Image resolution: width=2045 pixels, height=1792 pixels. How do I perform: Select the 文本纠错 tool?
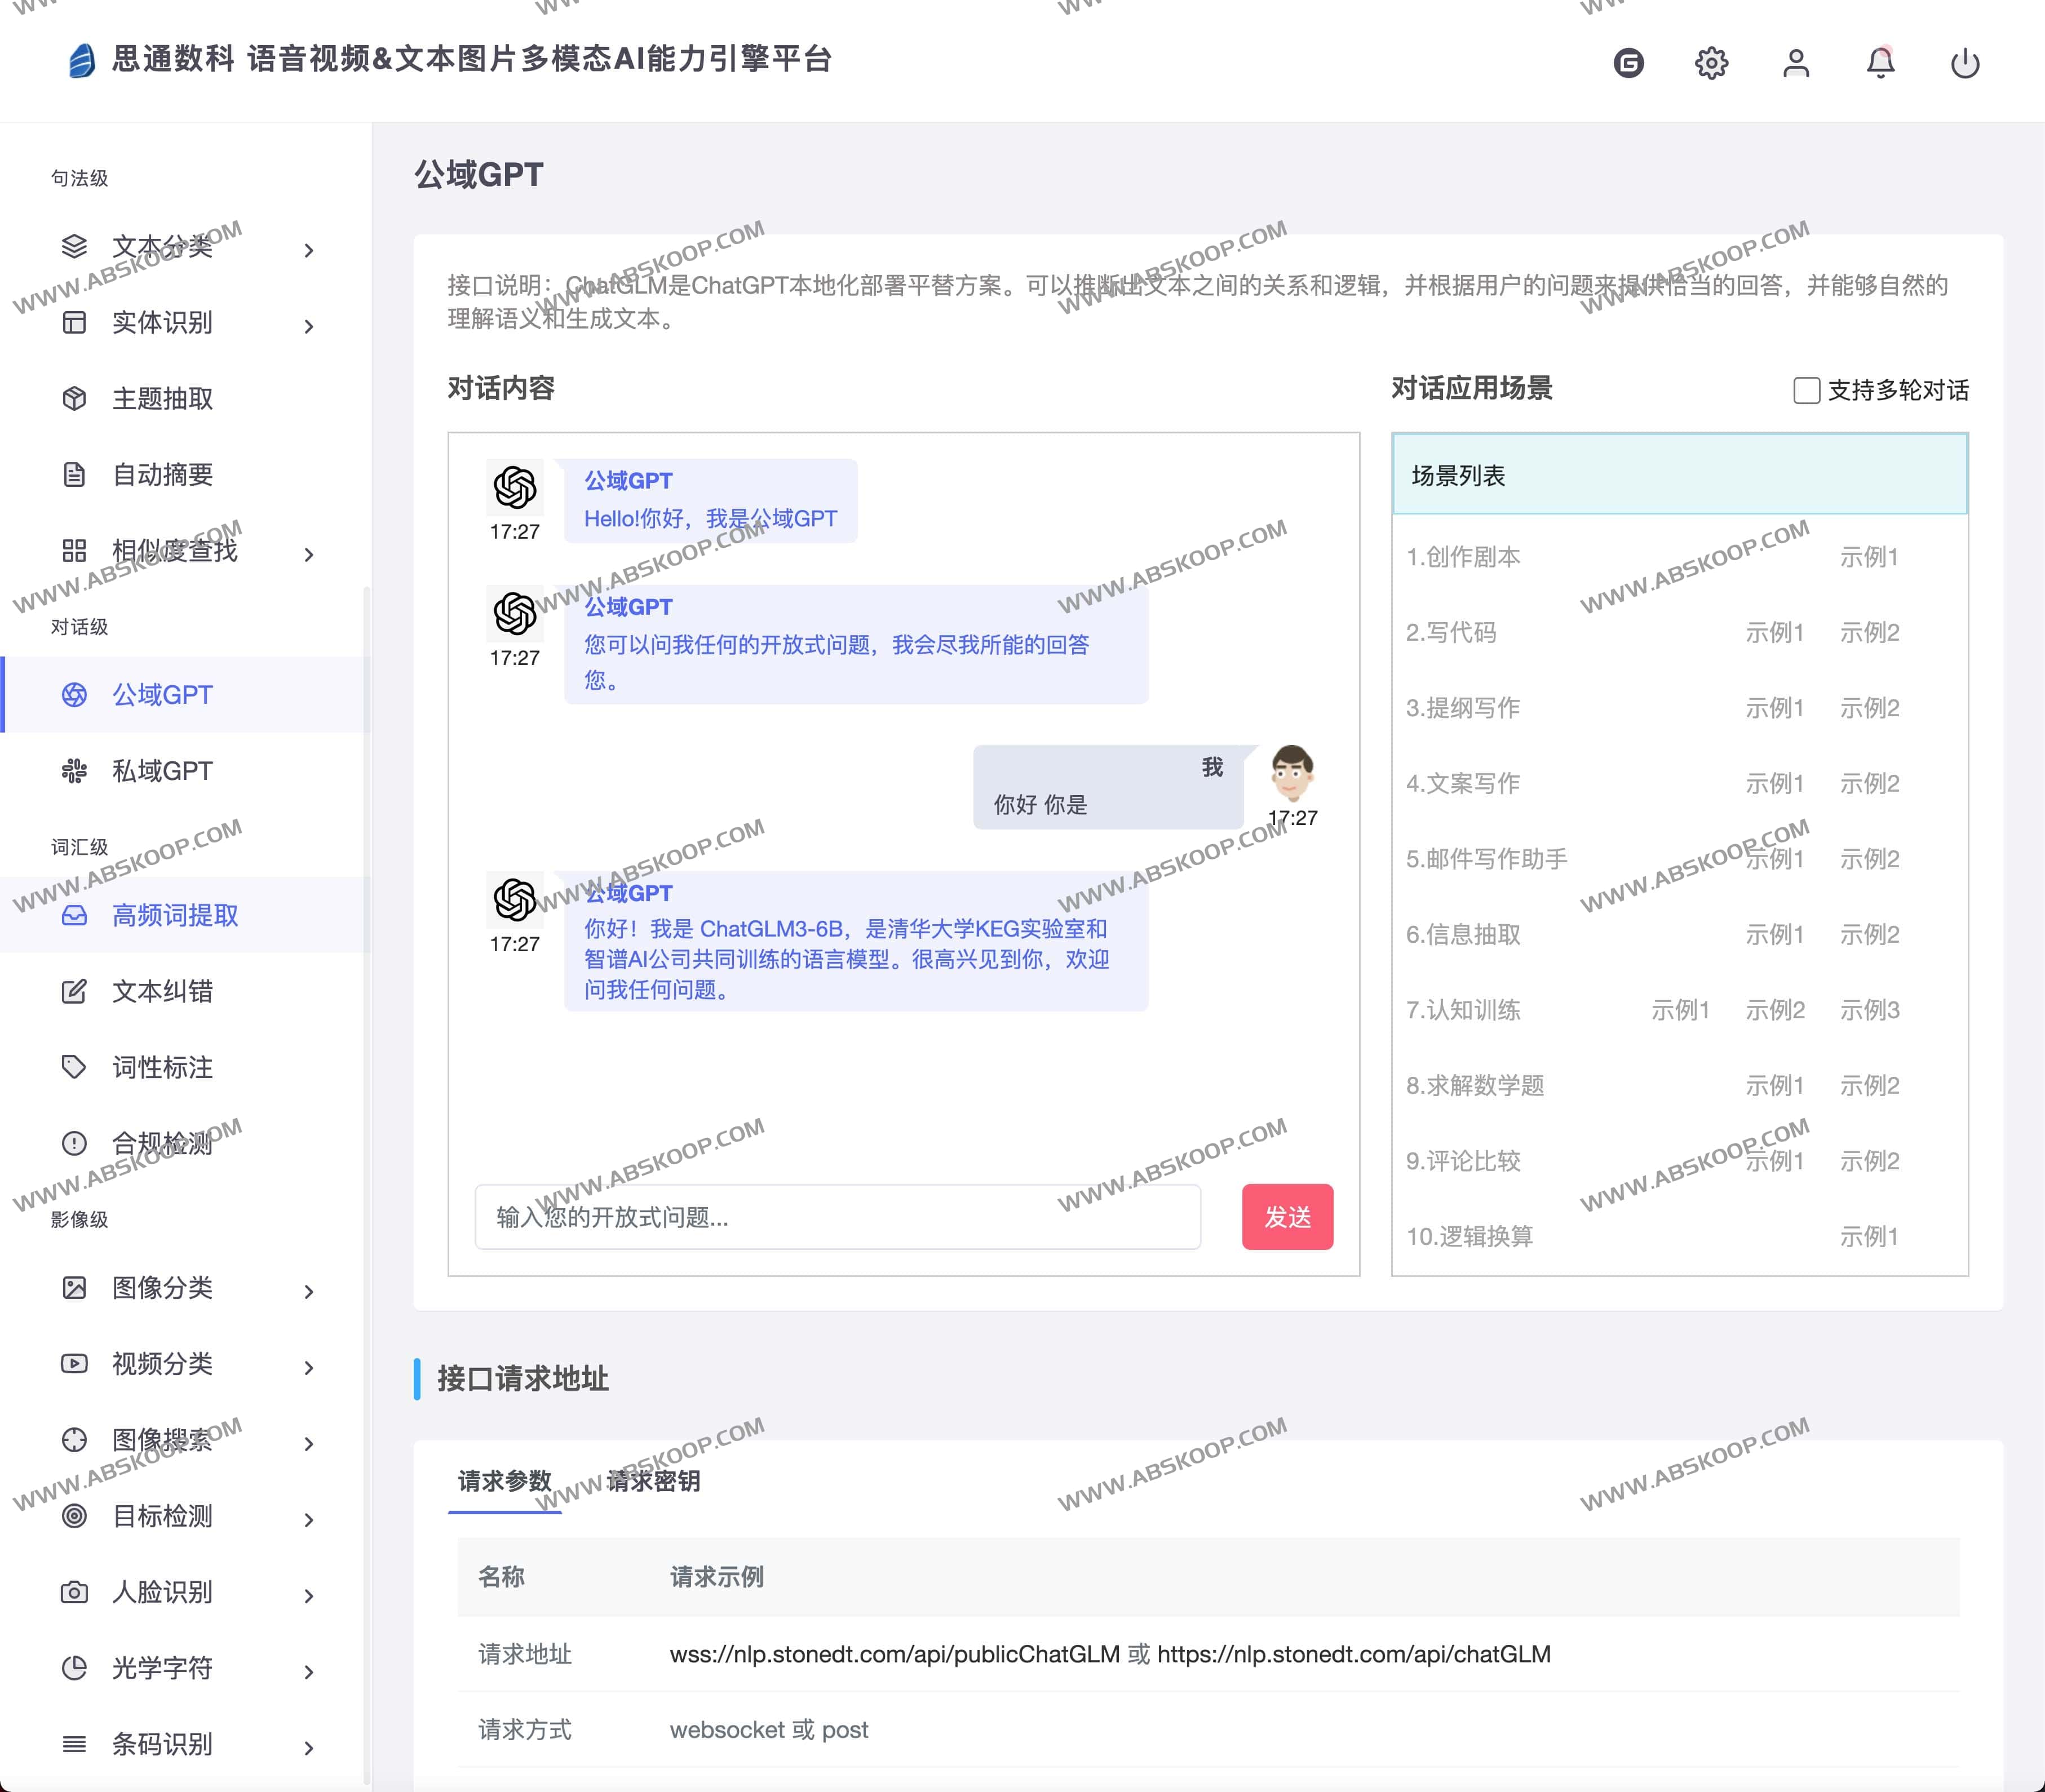(x=163, y=991)
